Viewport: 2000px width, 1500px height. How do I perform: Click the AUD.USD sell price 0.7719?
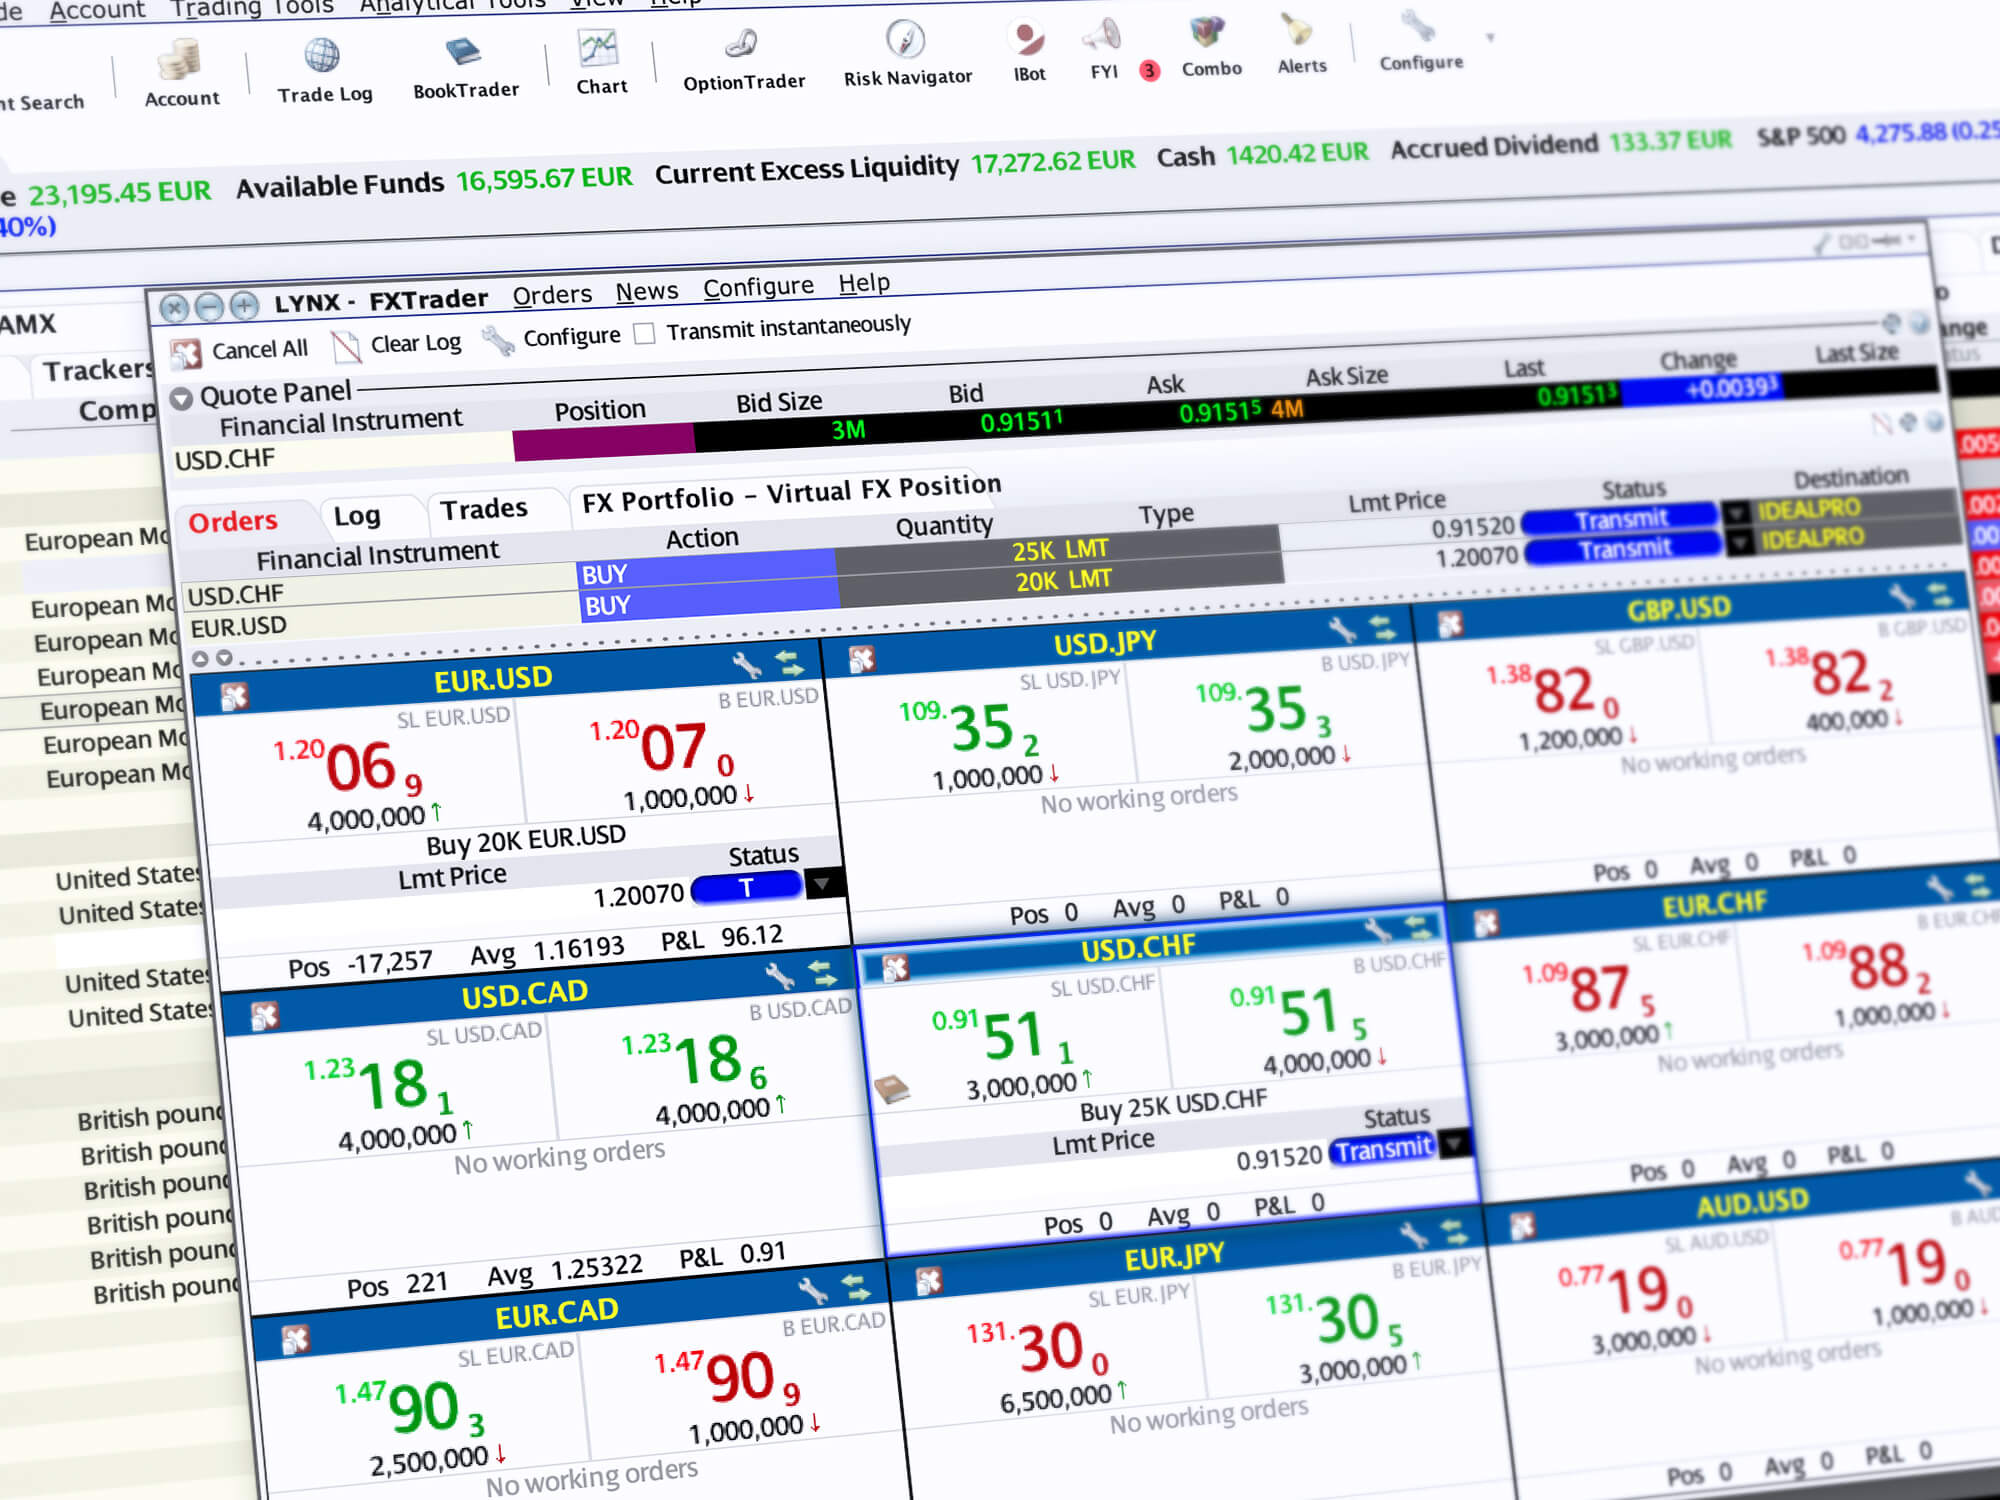coord(1626,1290)
